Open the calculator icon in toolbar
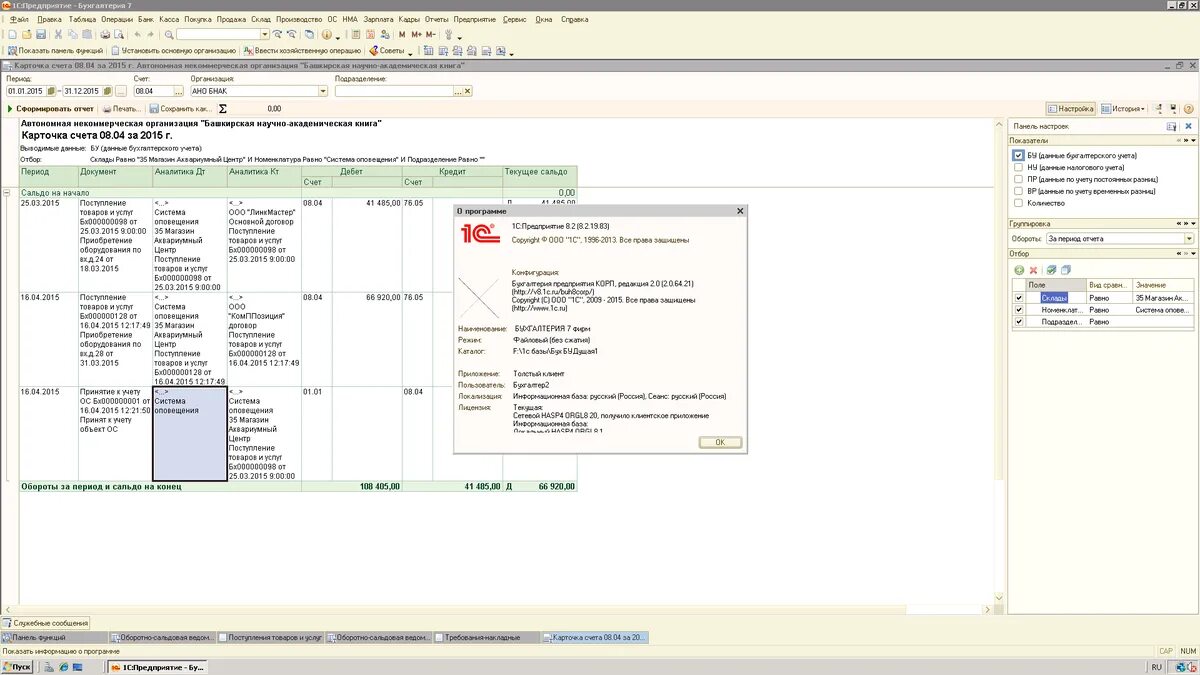 [x=355, y=34]
